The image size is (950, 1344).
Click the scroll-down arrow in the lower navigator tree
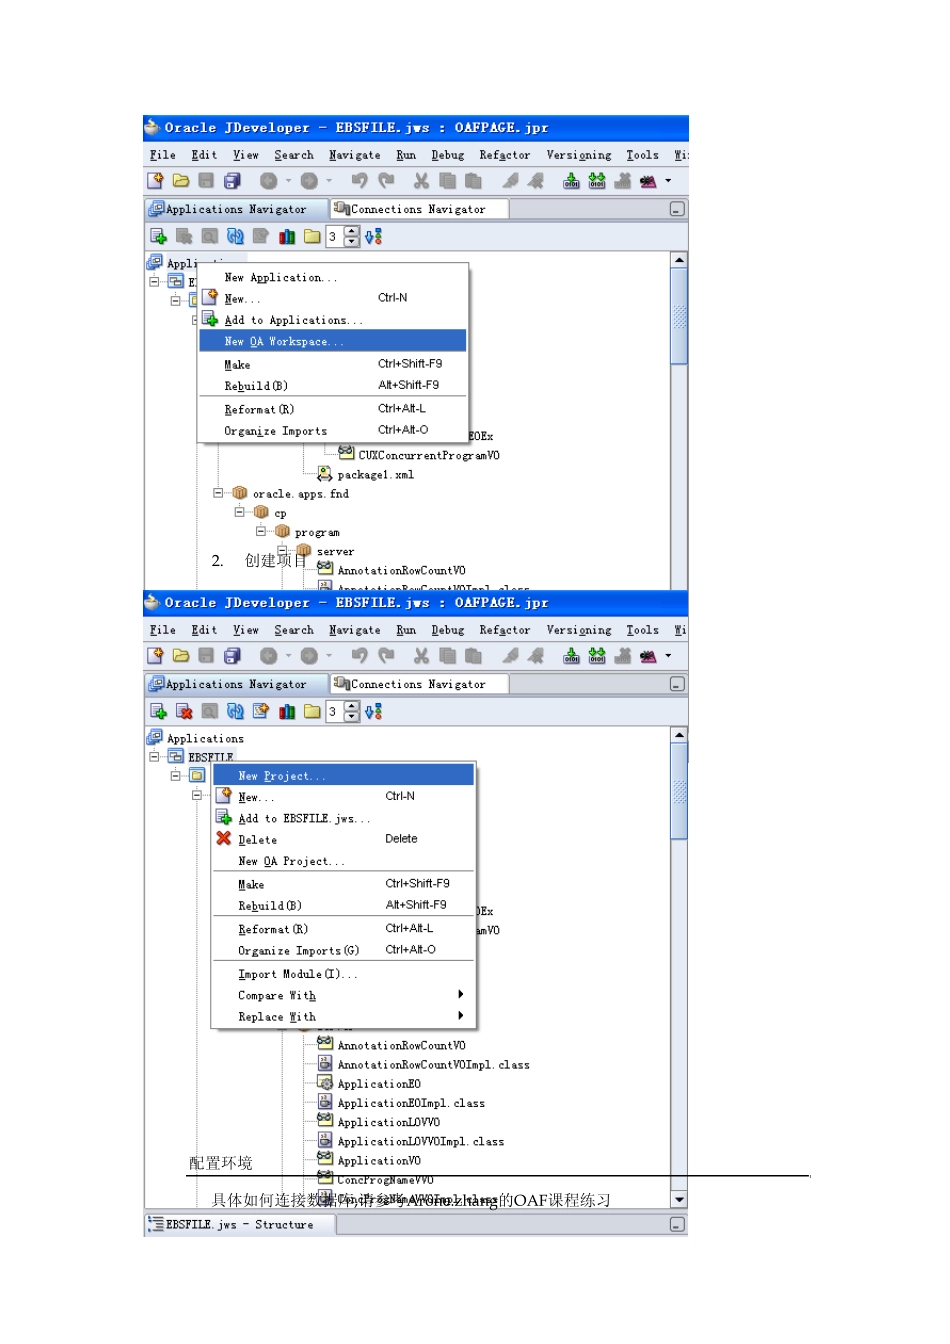pos(679,1199)
